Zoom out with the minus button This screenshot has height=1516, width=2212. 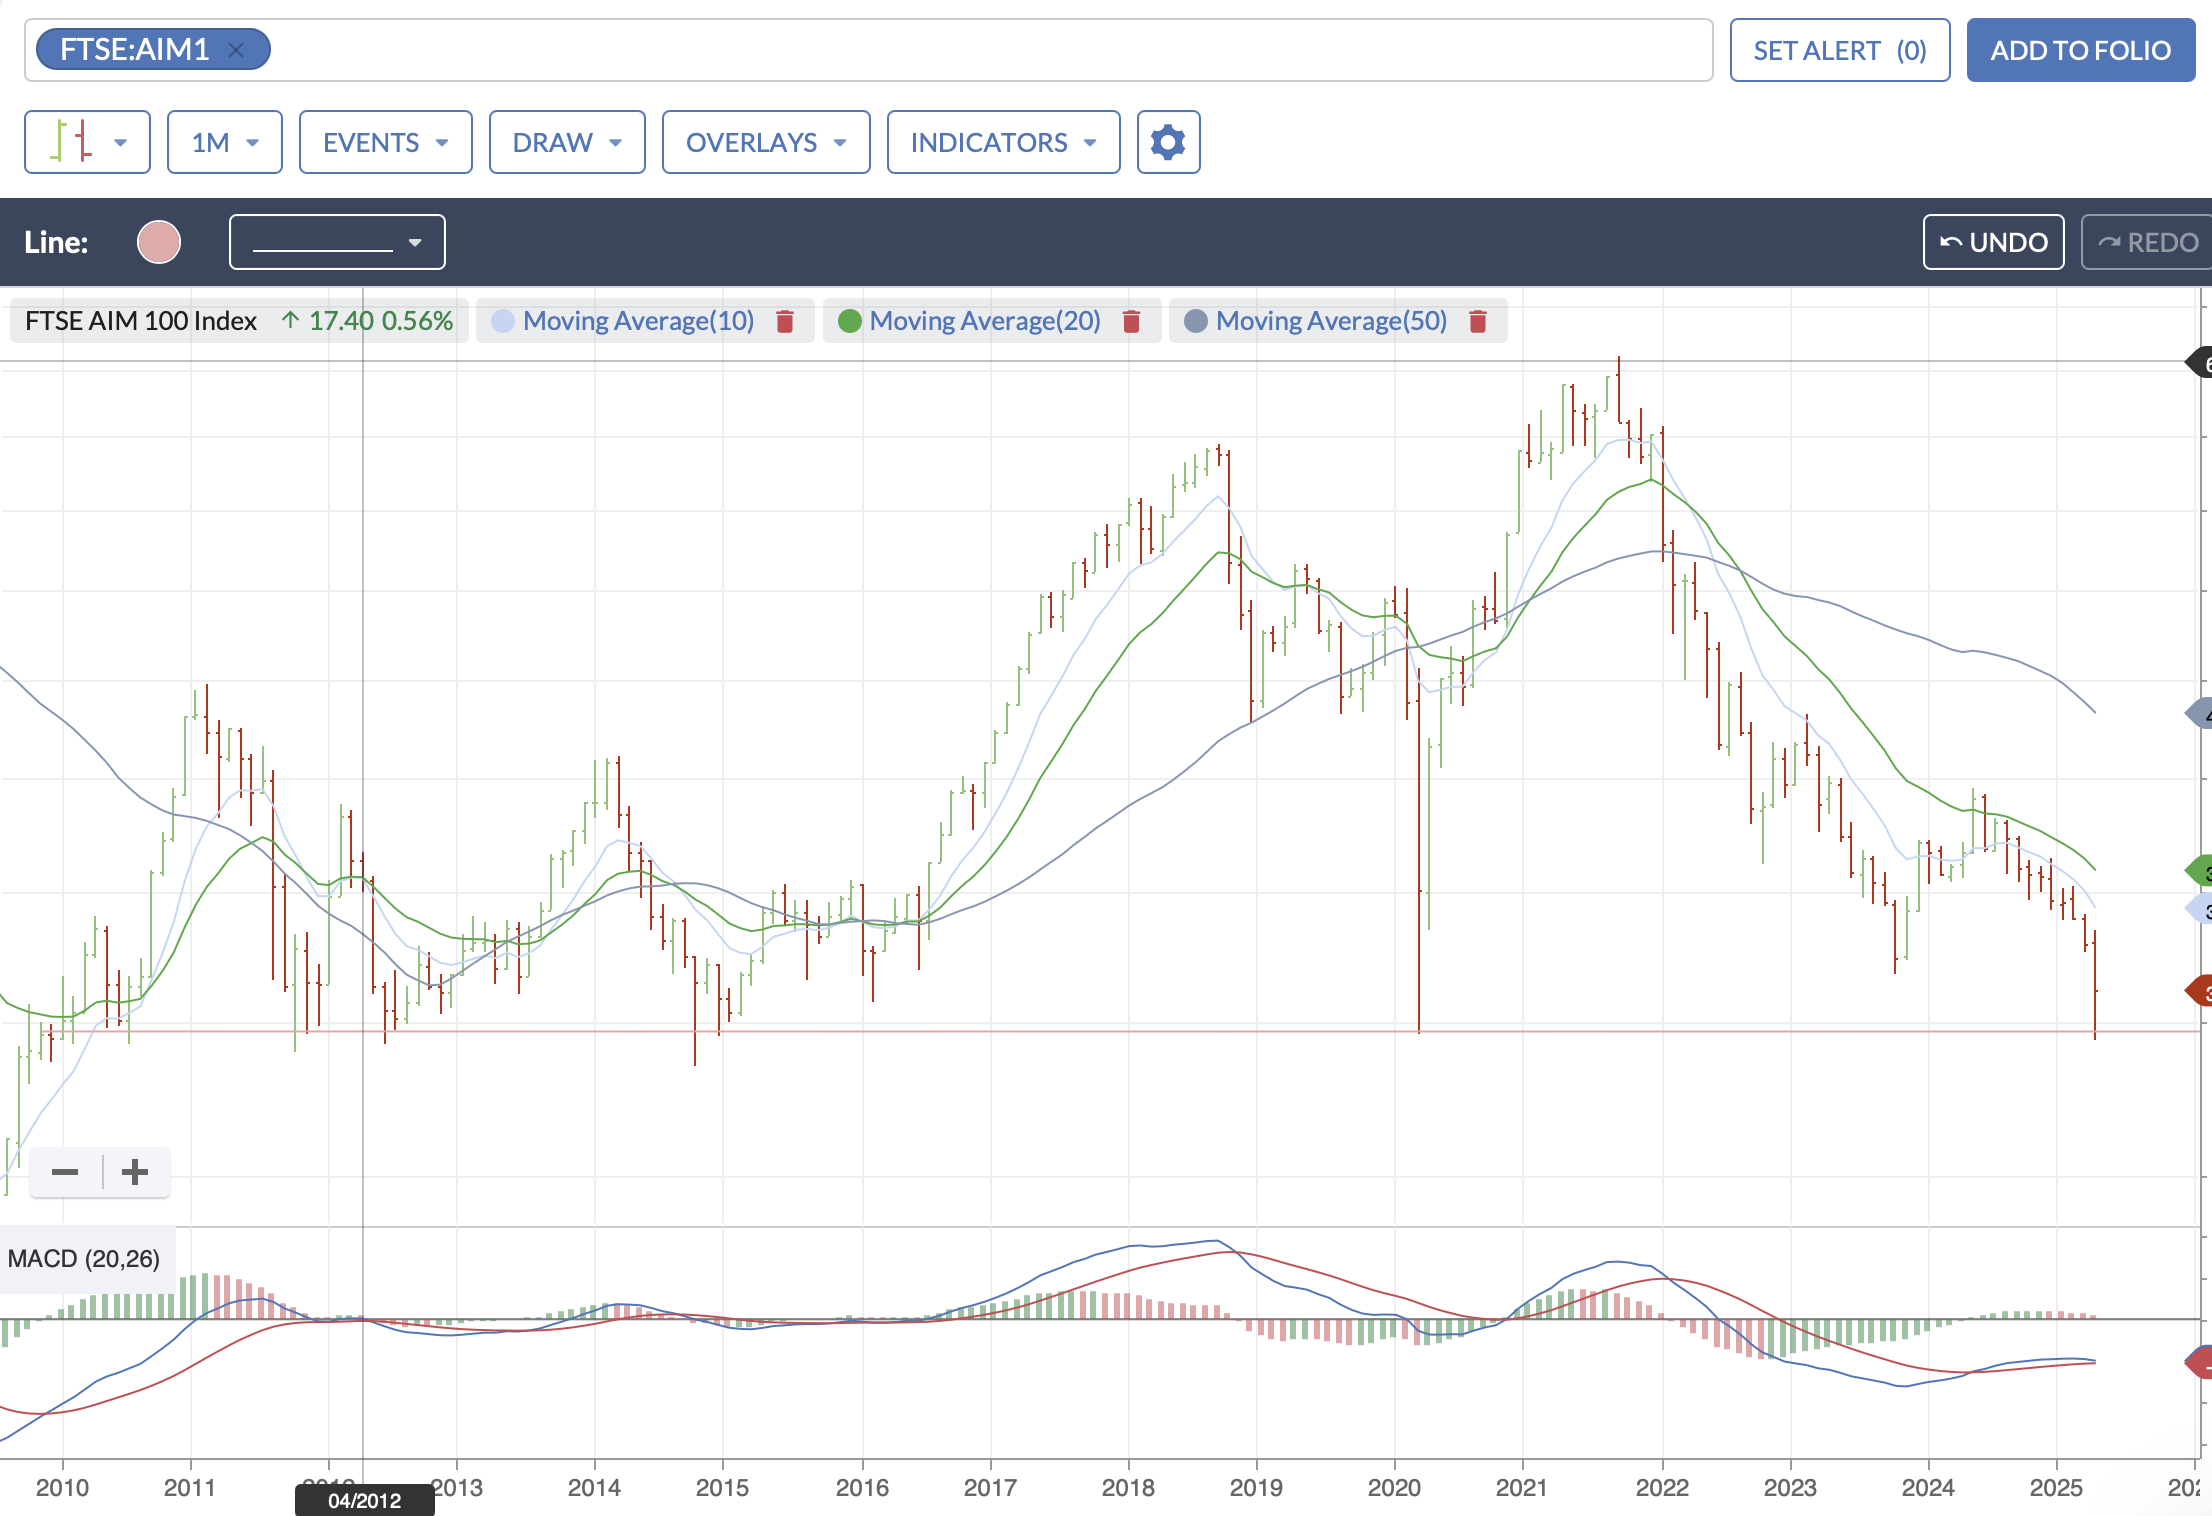click(x=65, y=1172)
